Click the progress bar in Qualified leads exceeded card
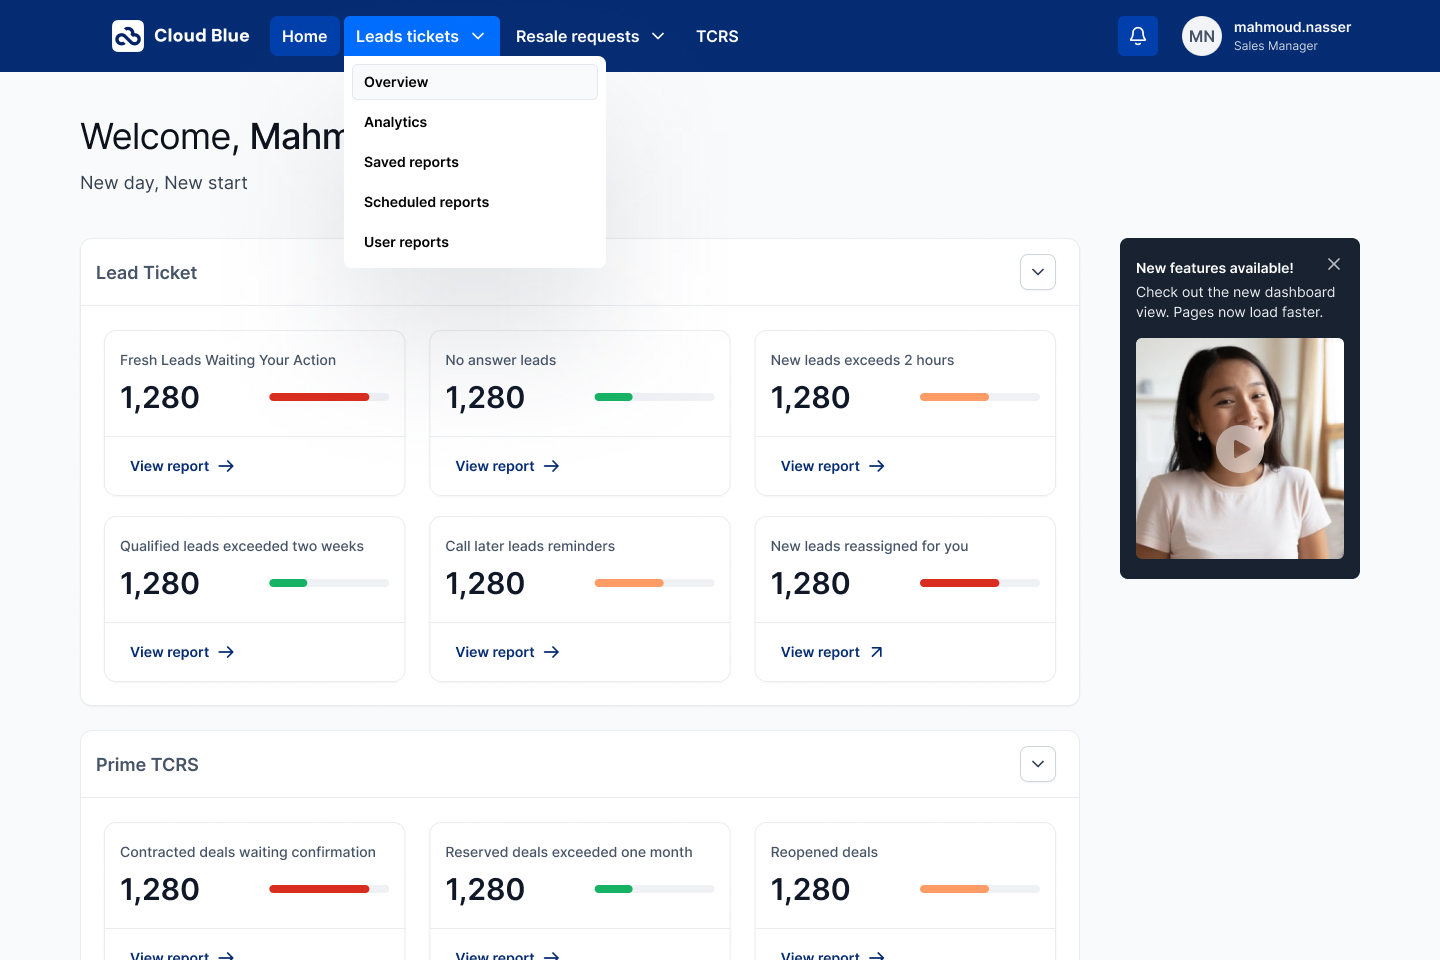This screenshot has height=960, width=1440. coord(329,583)
